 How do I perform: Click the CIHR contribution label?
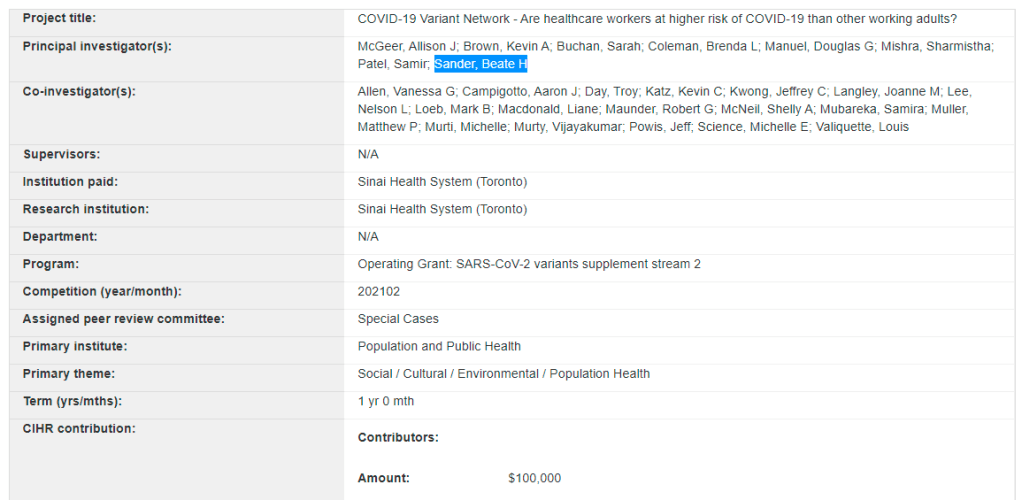coord(79,429)
